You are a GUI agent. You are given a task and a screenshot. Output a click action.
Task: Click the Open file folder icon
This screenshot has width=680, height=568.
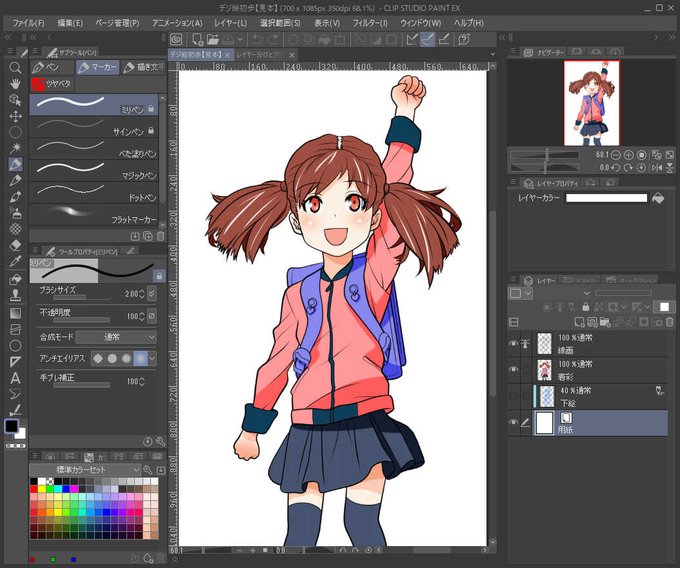212,39
